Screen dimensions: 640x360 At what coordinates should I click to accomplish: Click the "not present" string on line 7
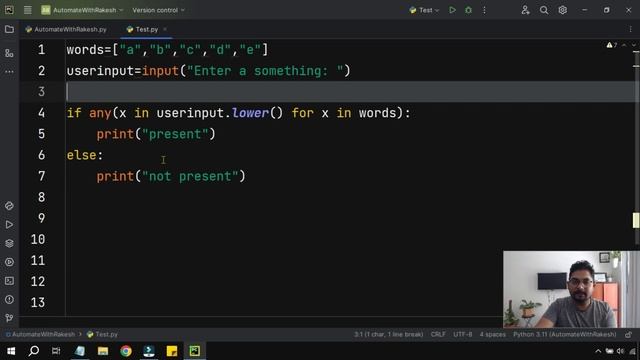click(190, 176)
